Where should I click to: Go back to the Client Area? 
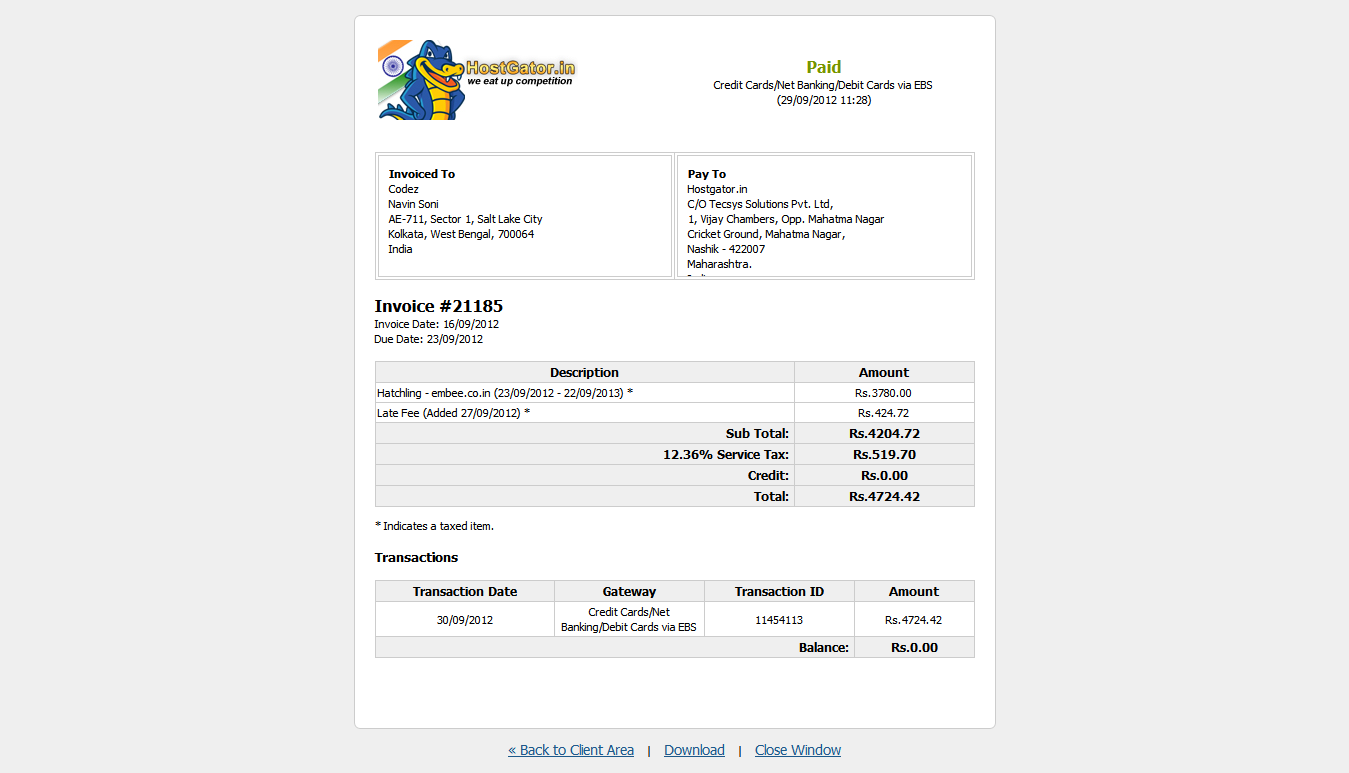(x=571, y=750)
